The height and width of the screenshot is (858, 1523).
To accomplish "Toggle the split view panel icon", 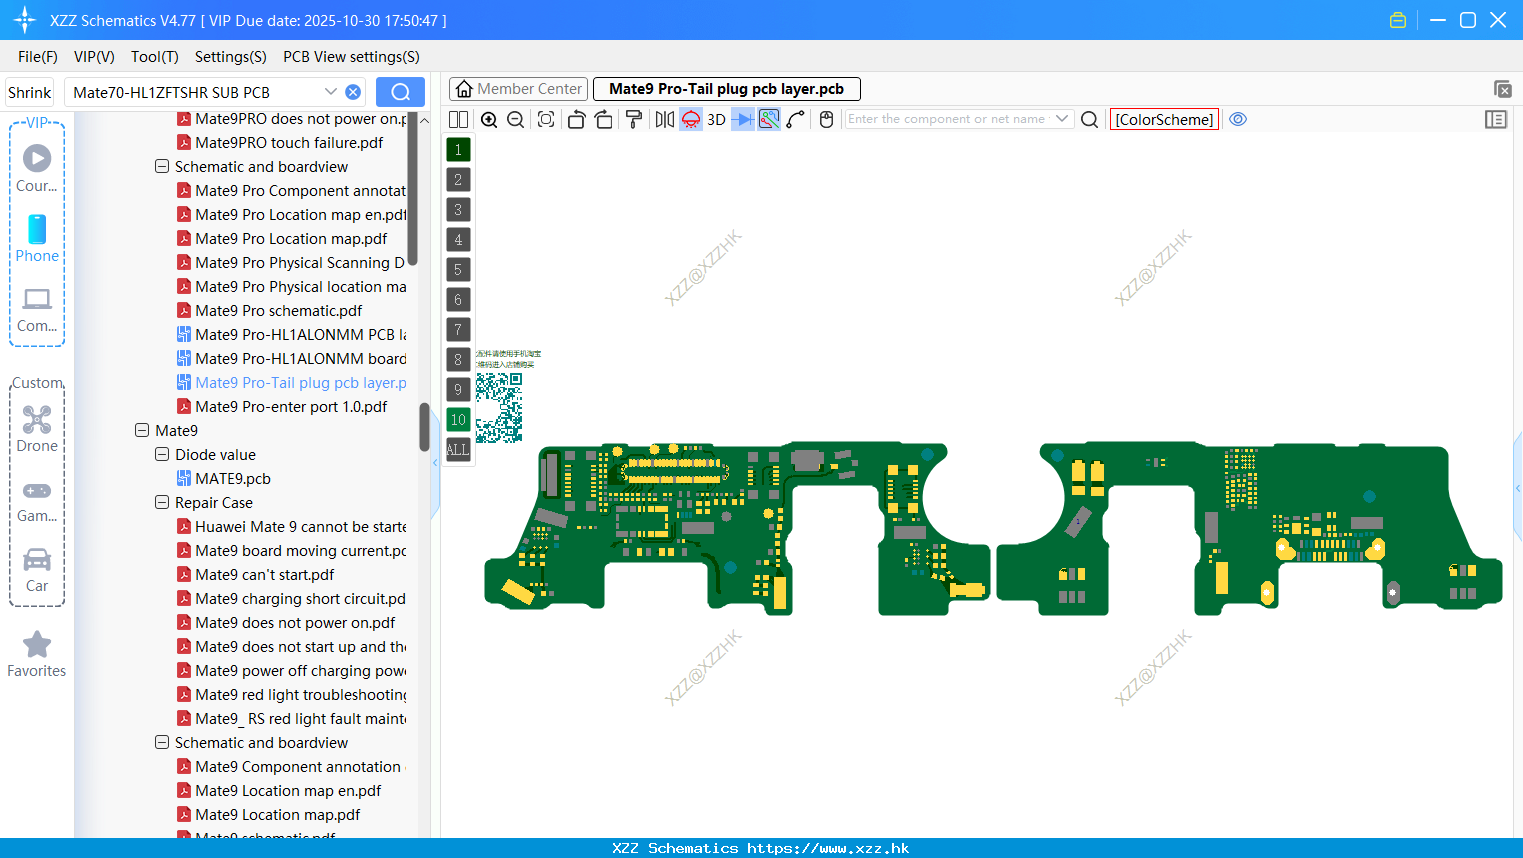I will [x=458, y=120].
